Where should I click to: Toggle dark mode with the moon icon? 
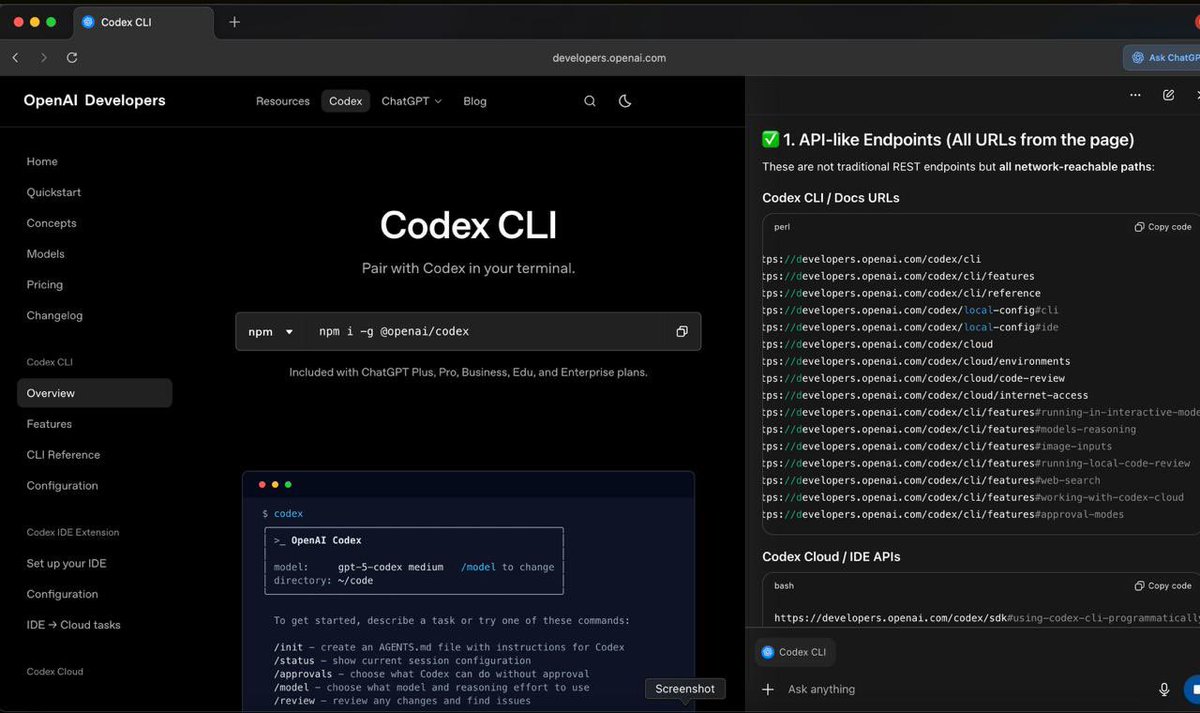pos(625,101)
